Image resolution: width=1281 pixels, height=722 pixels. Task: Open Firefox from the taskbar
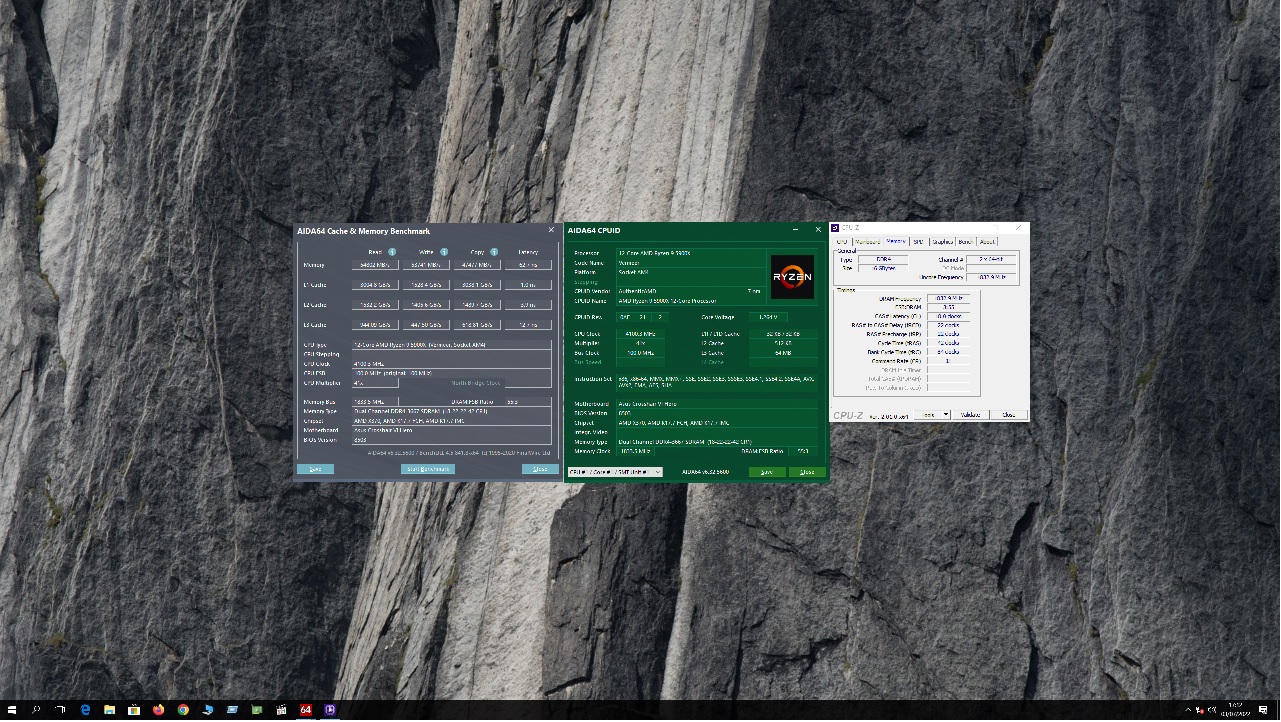158,711
